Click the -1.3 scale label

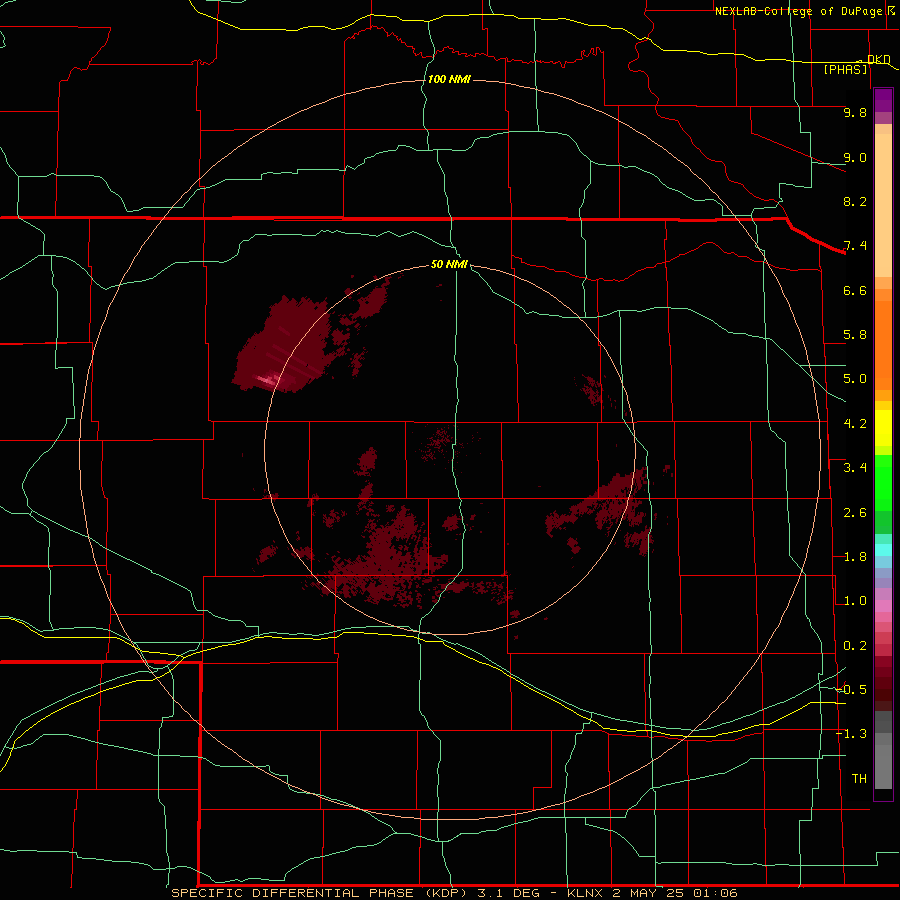tap(851, 734)
